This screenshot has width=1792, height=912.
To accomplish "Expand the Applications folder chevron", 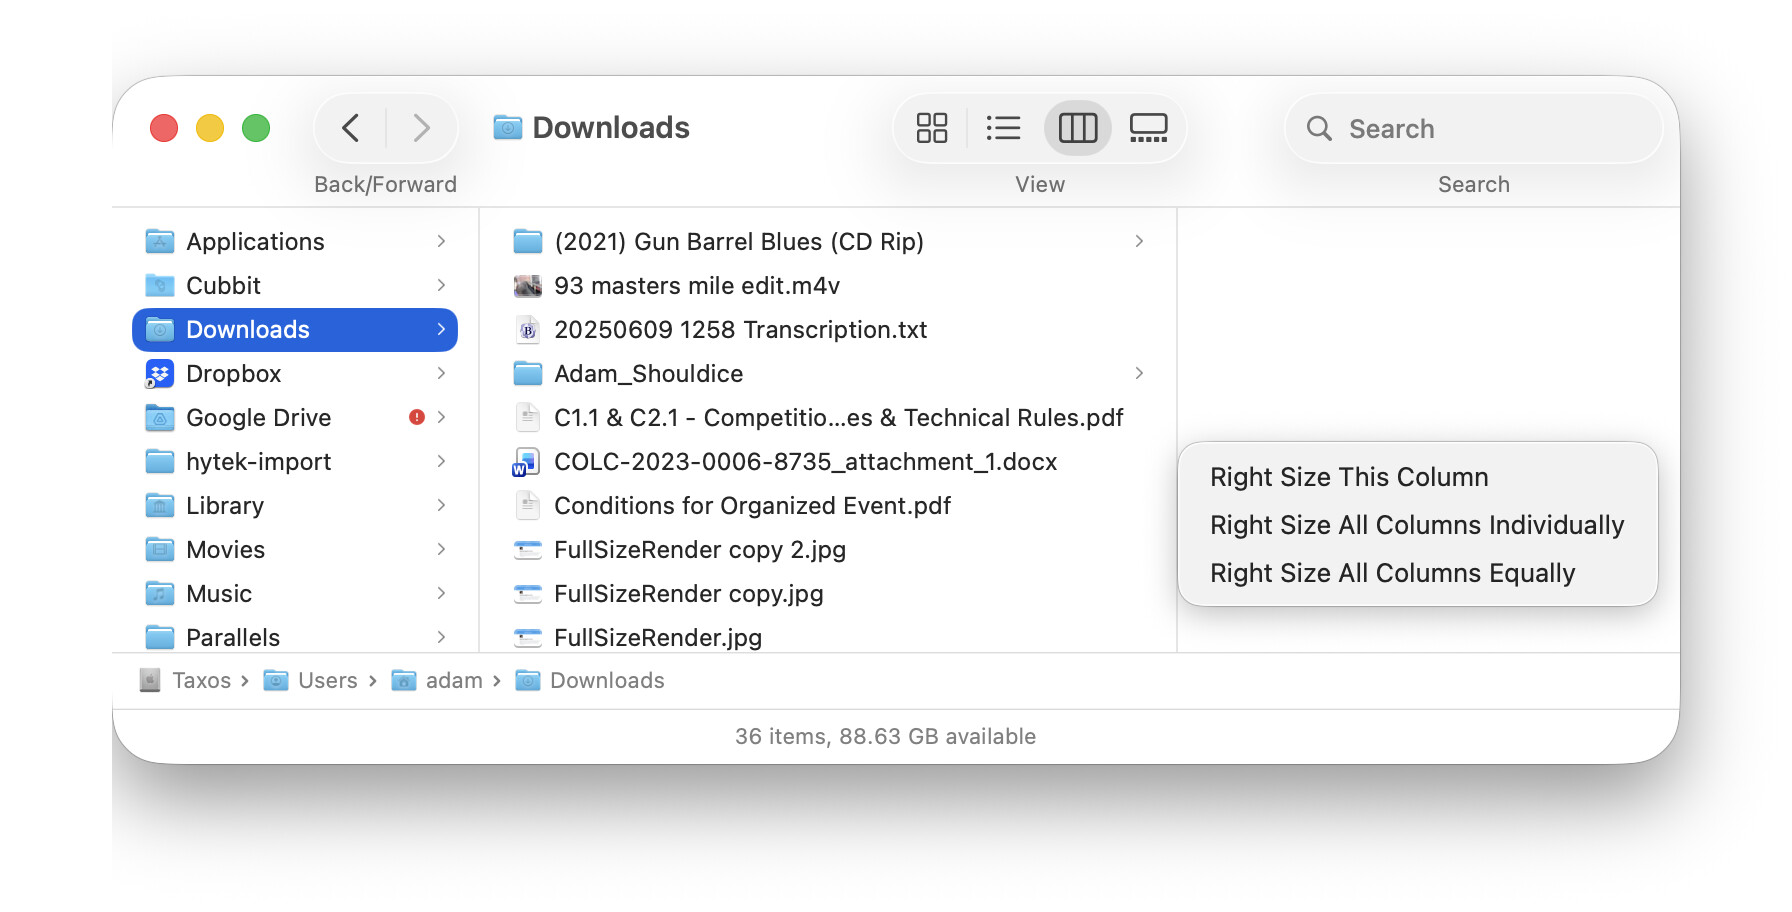I will point(441,242).
